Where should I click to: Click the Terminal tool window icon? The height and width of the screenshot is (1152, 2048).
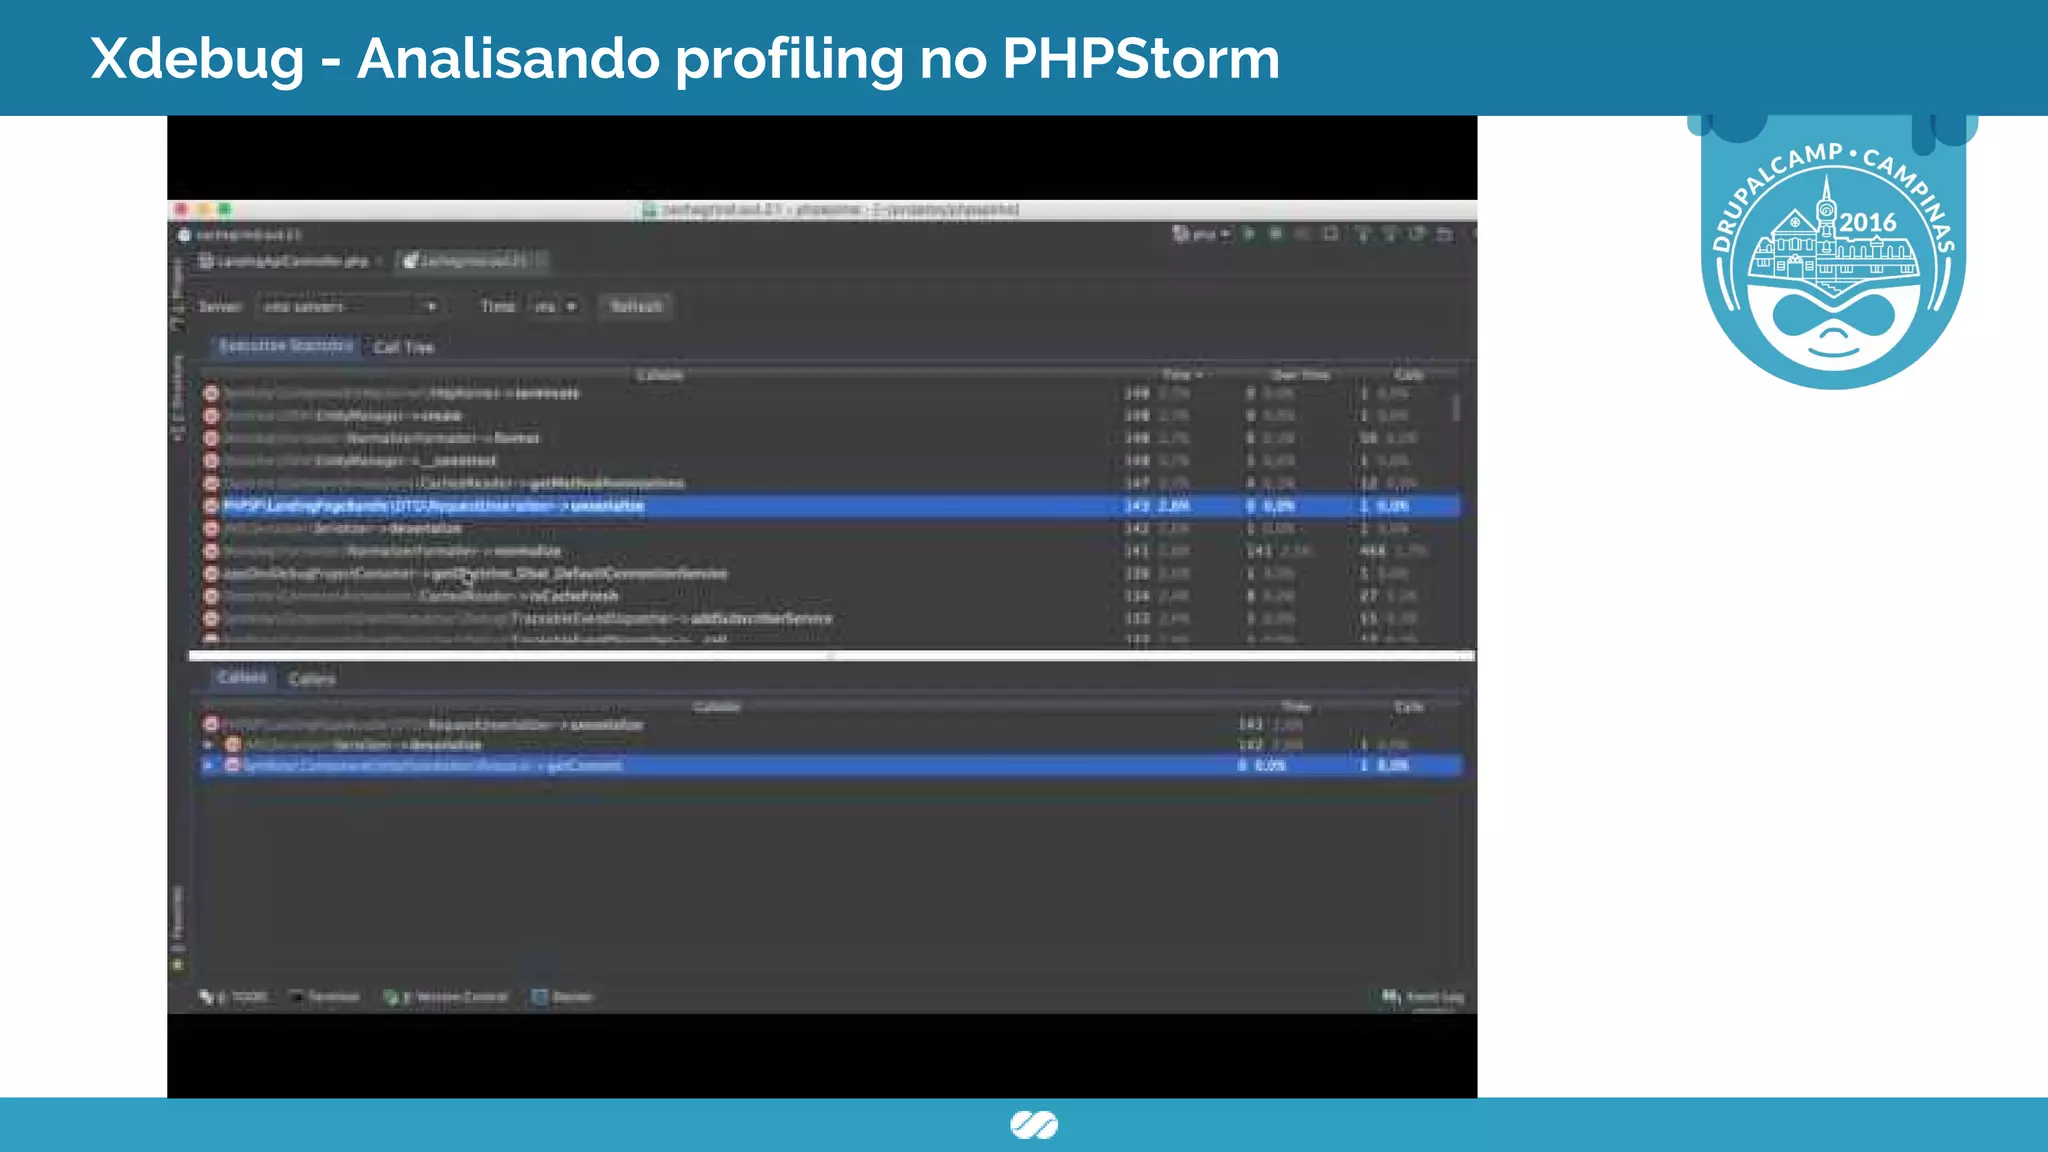(x=297, y=997)
